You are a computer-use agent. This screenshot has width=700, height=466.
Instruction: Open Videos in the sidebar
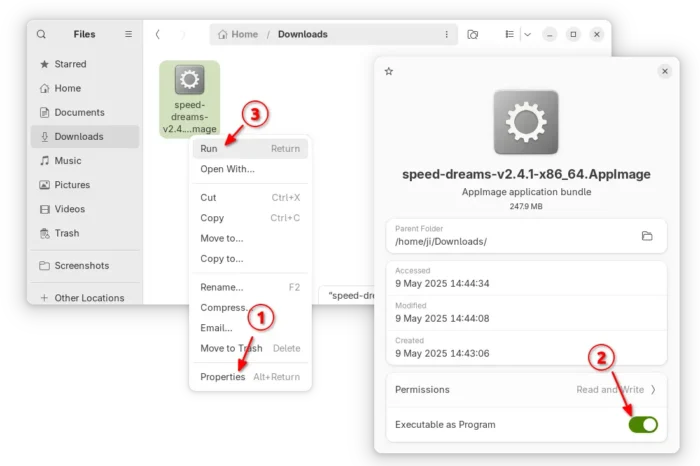85,209
